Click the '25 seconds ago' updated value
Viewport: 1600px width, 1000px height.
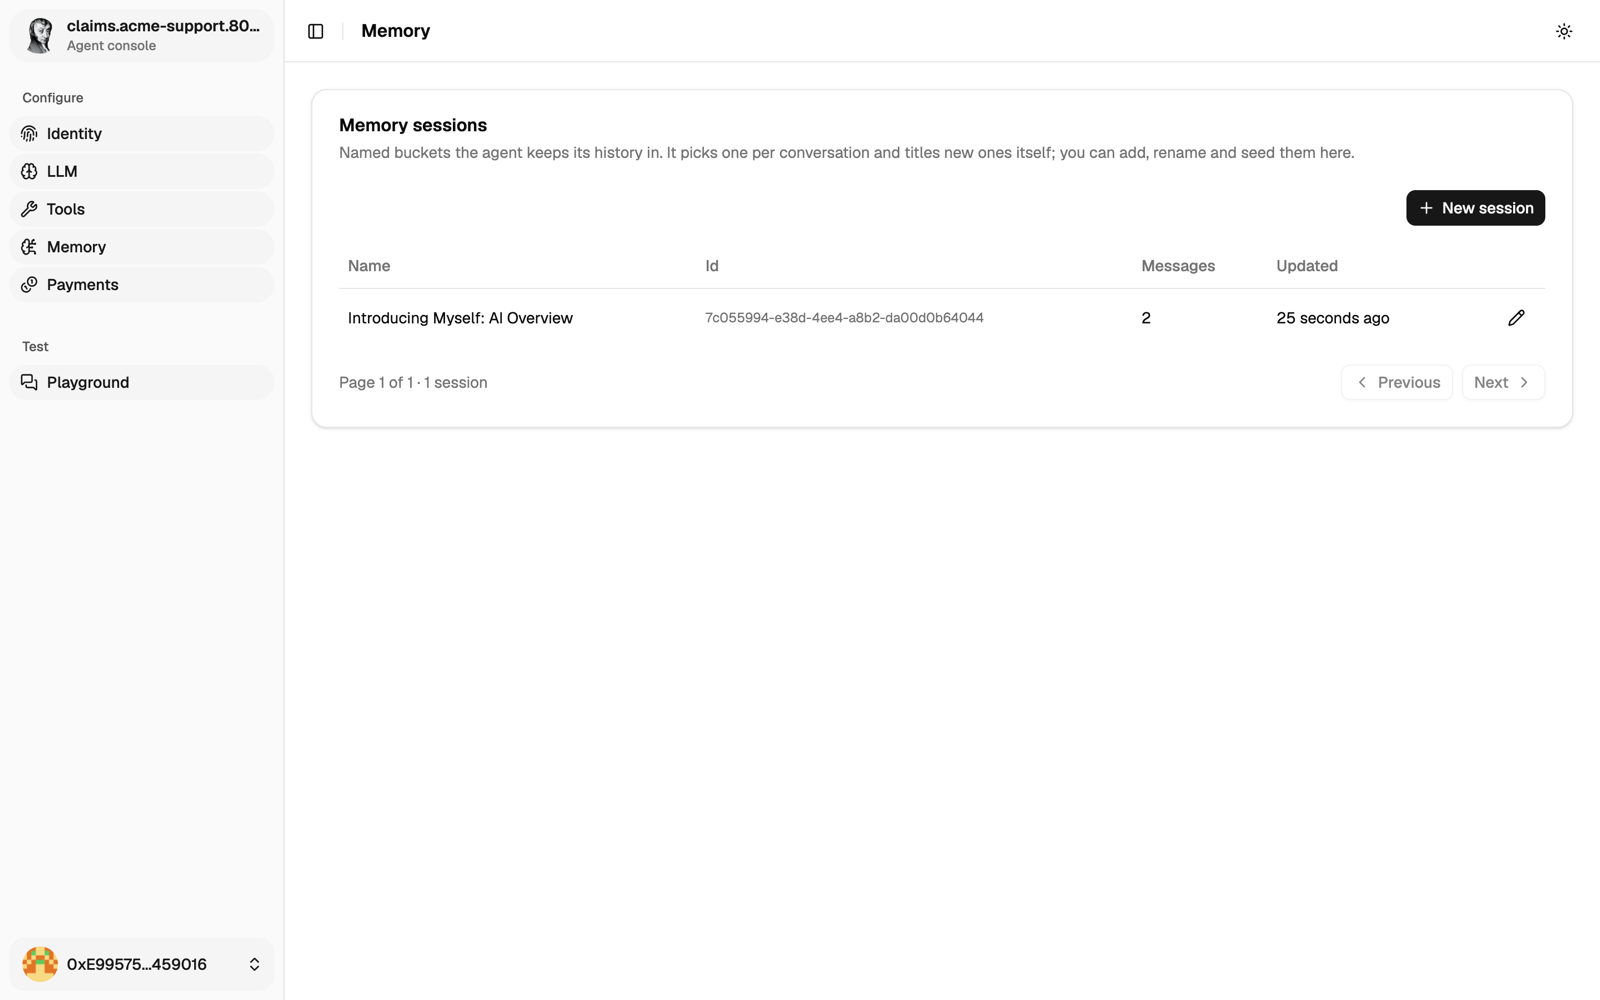pyautogui.click(x=1333, y=318)
